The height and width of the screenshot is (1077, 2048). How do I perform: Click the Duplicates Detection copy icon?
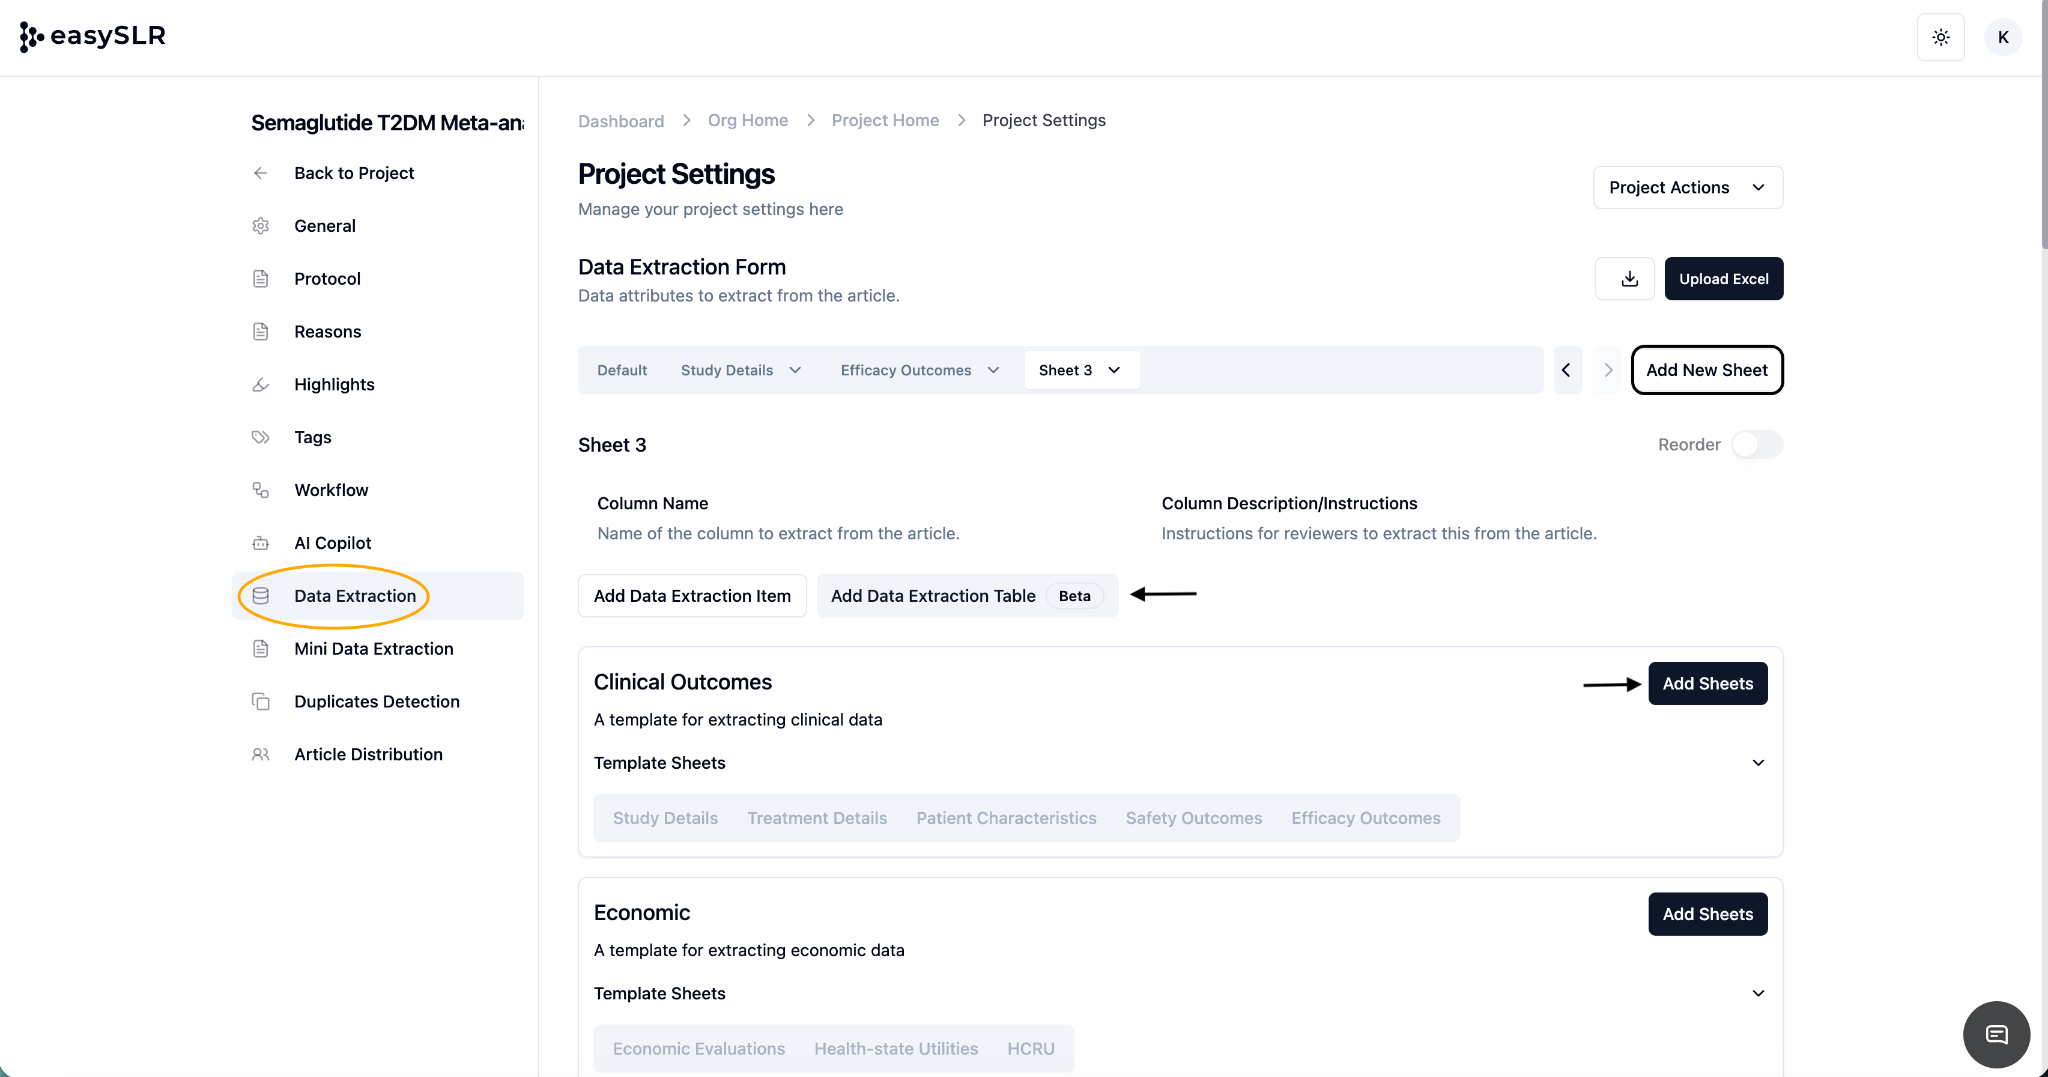[x=261, y=702]
